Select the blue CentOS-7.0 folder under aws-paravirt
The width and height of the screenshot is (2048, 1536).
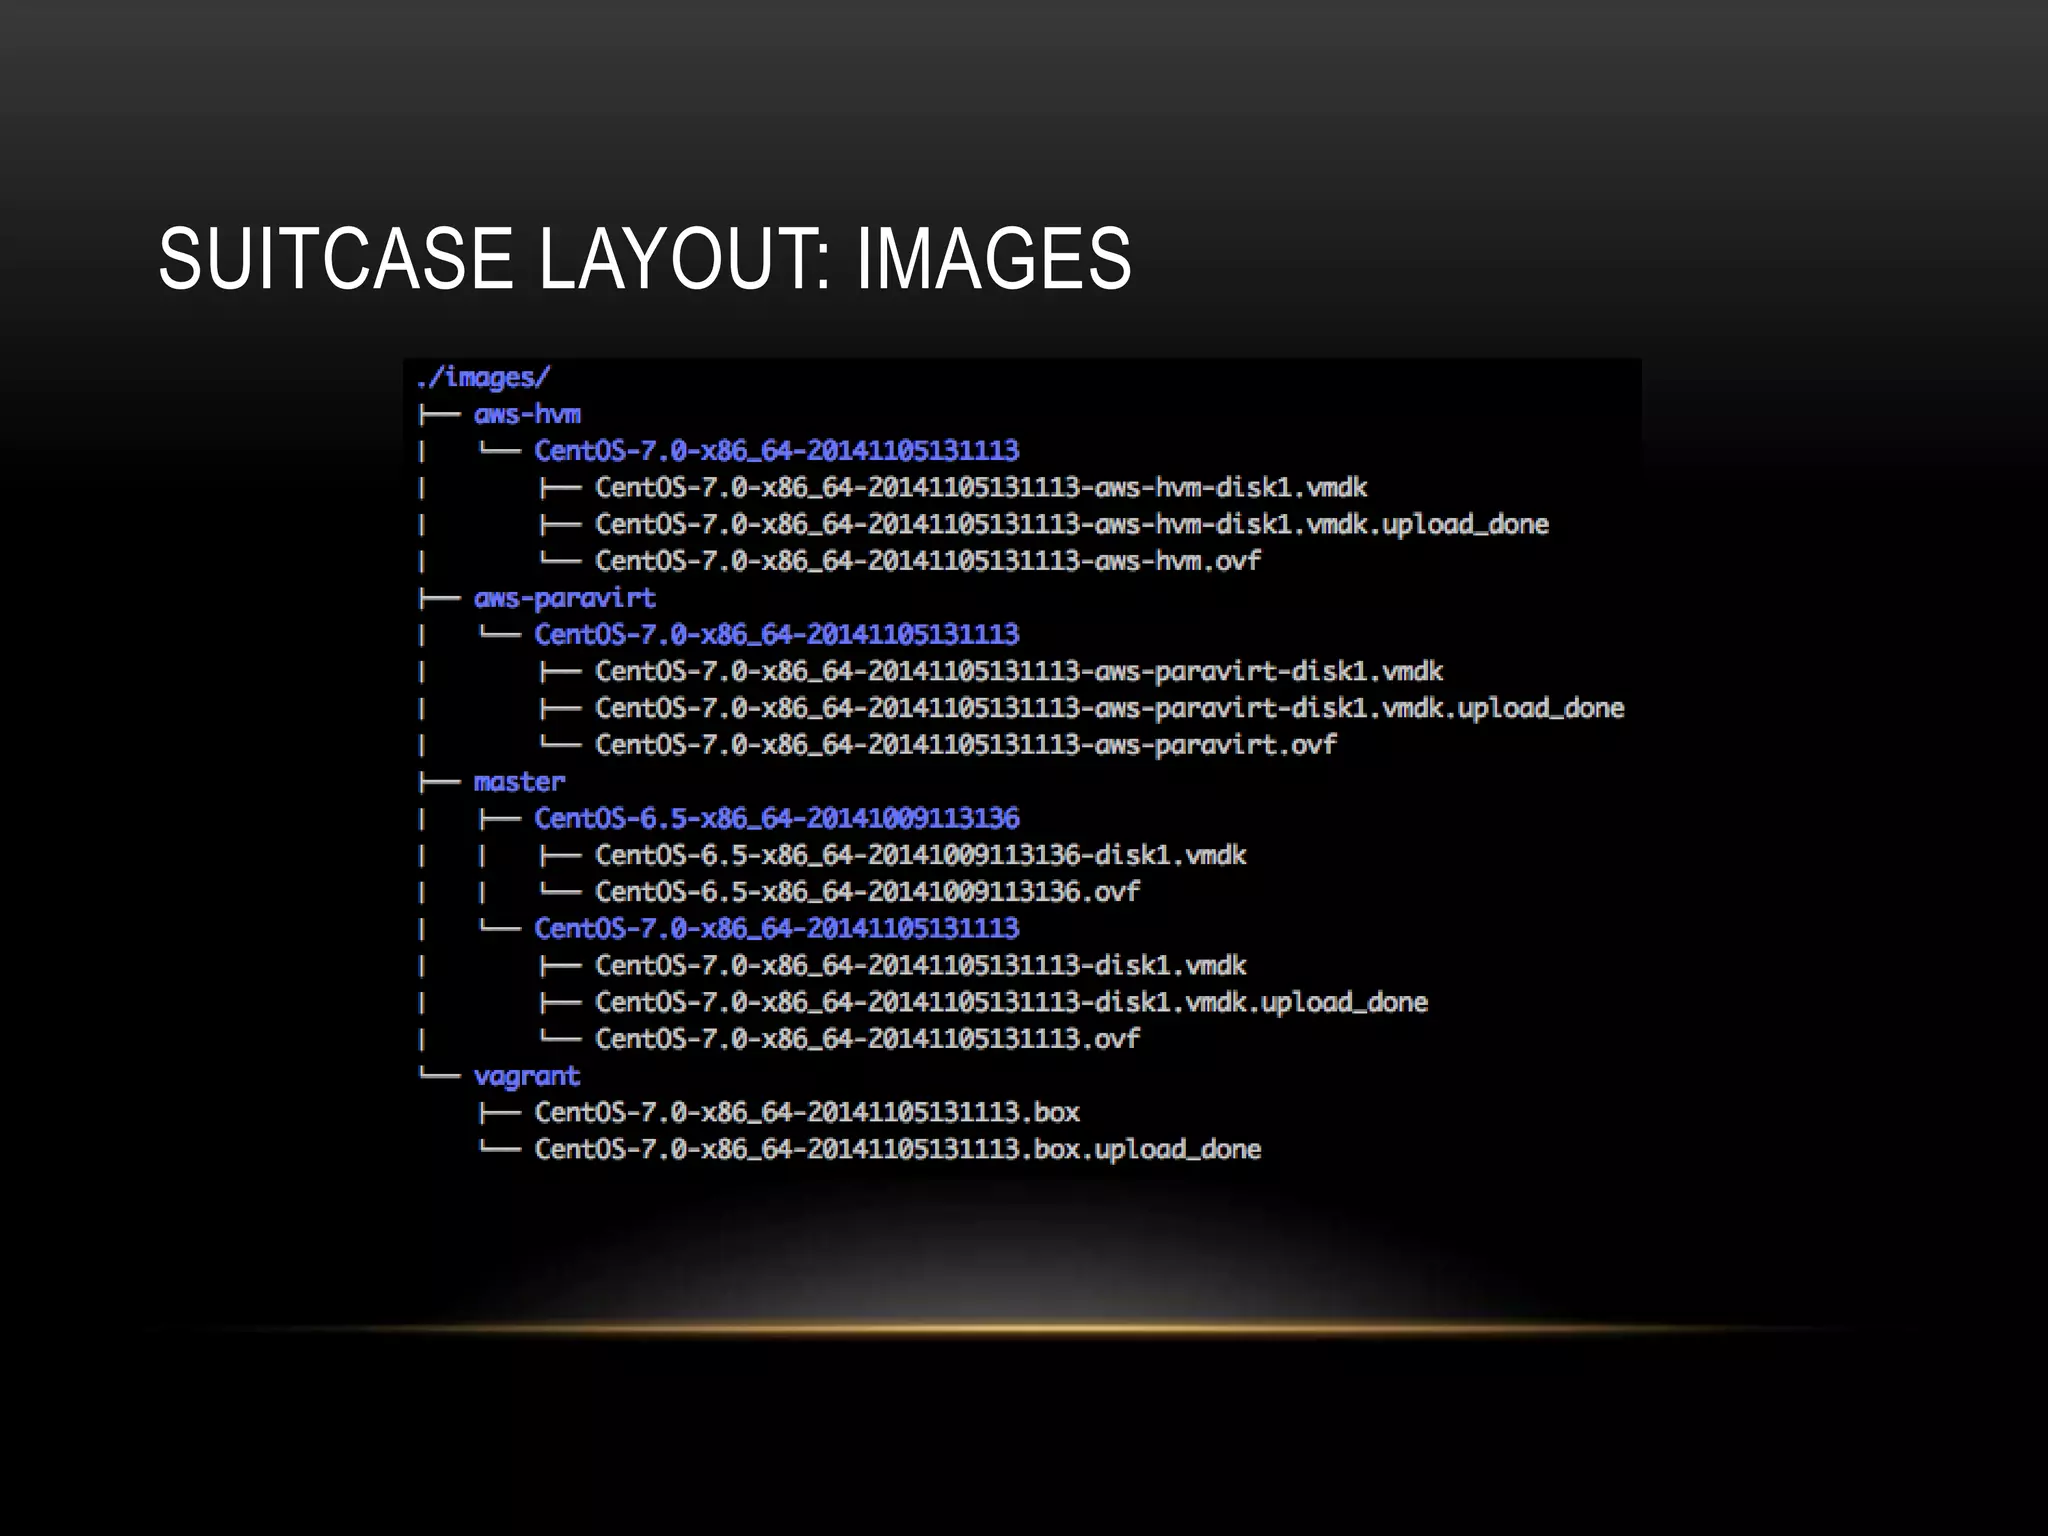776,635
